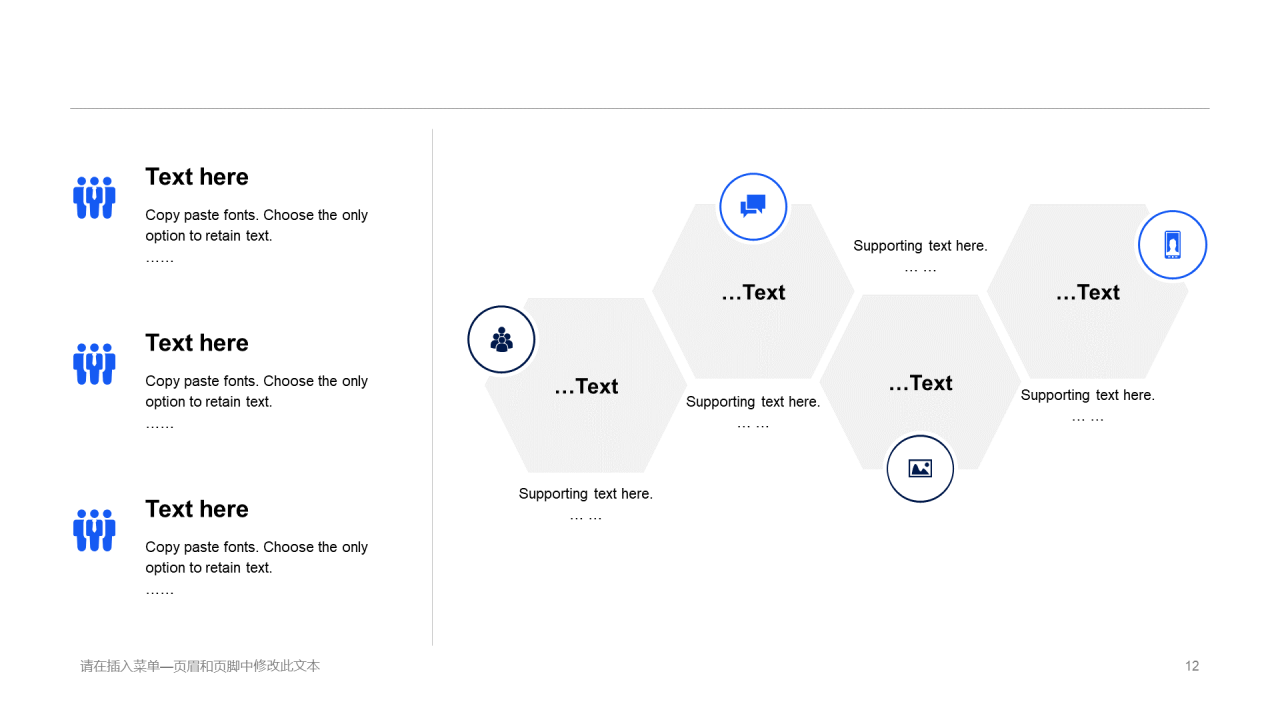Click the chat bubbles circle icon
Viewport: 1280px width, 720px height.
tap(753, 207)
